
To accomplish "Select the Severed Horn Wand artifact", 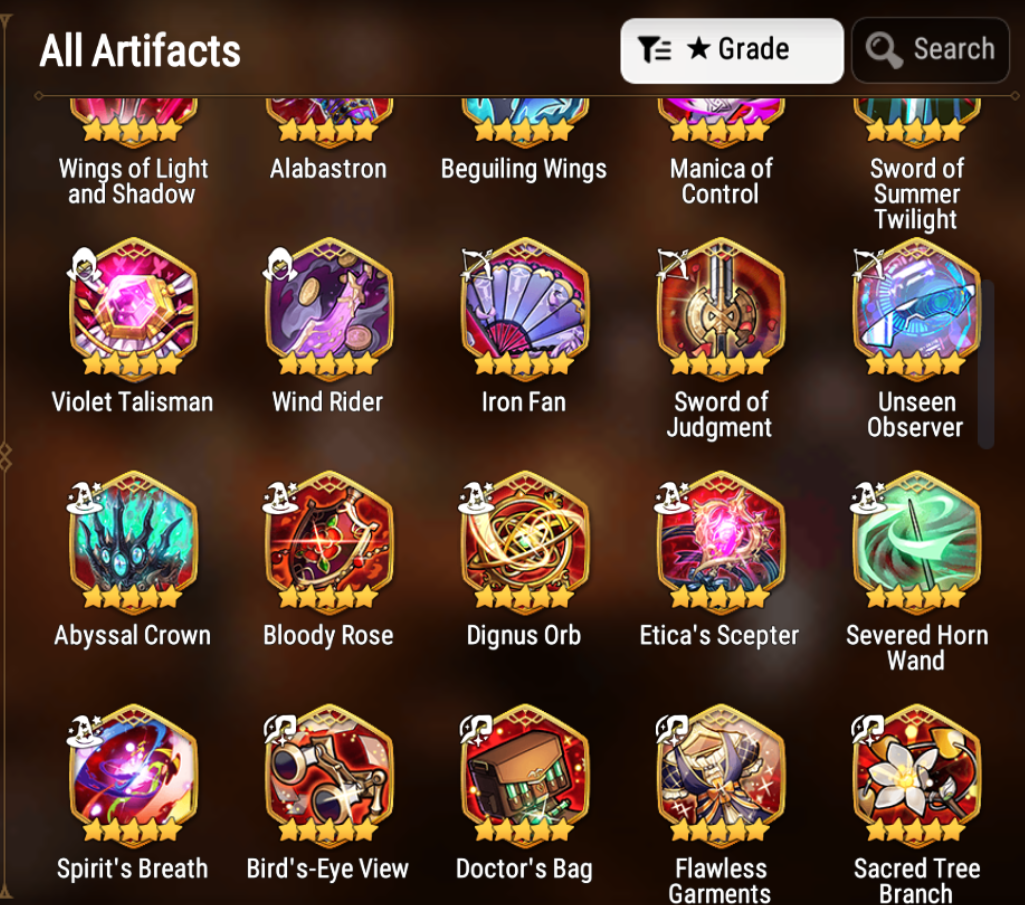I will click(x=916, y=543).
